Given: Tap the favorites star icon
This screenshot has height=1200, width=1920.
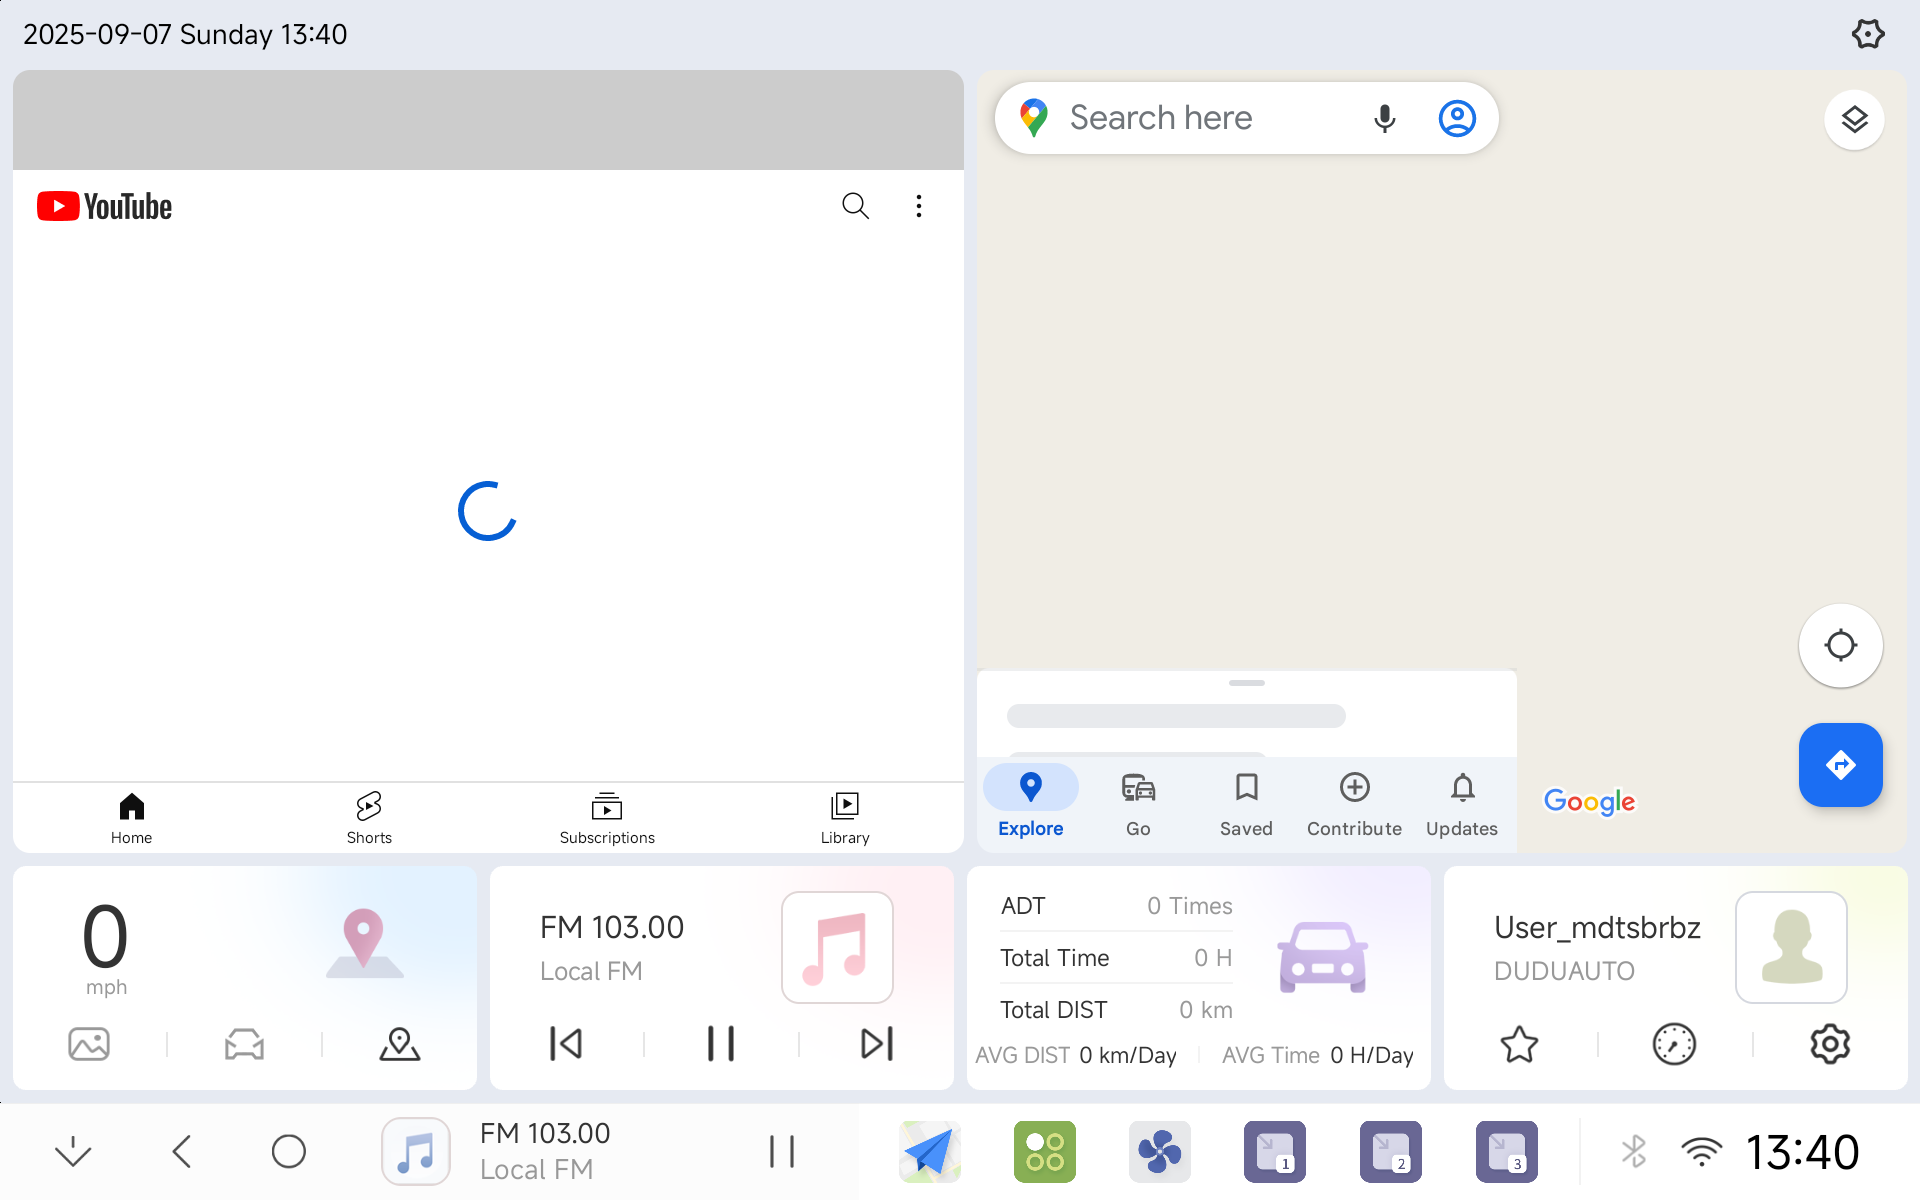Looking at the screenshot, I should point(1519,1044).
